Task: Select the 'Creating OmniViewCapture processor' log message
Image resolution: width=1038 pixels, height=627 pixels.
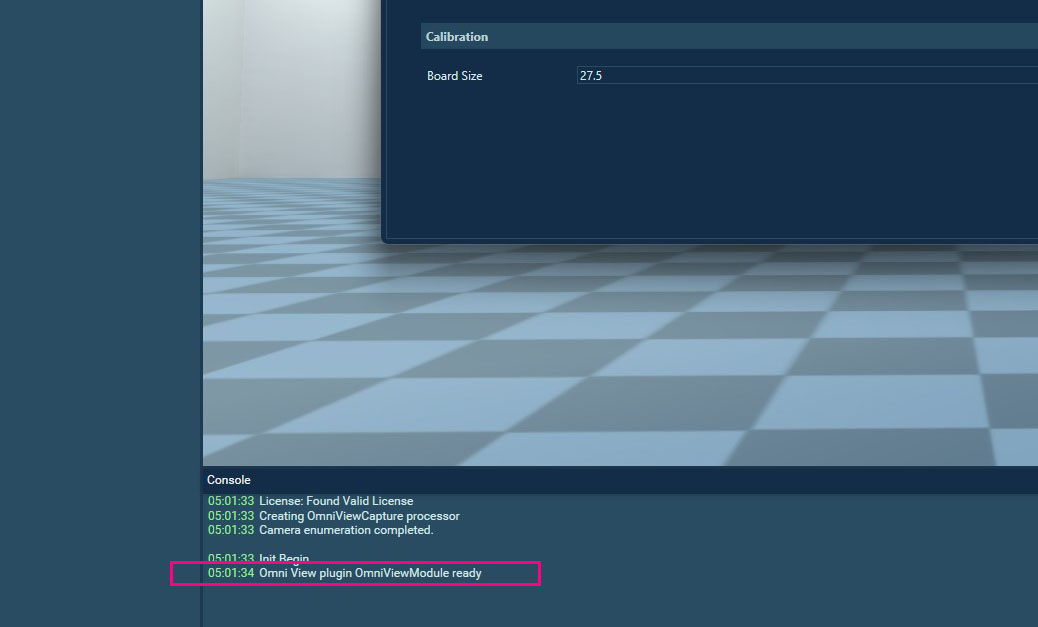Action: pyautogui.click(x=359, y=516)
